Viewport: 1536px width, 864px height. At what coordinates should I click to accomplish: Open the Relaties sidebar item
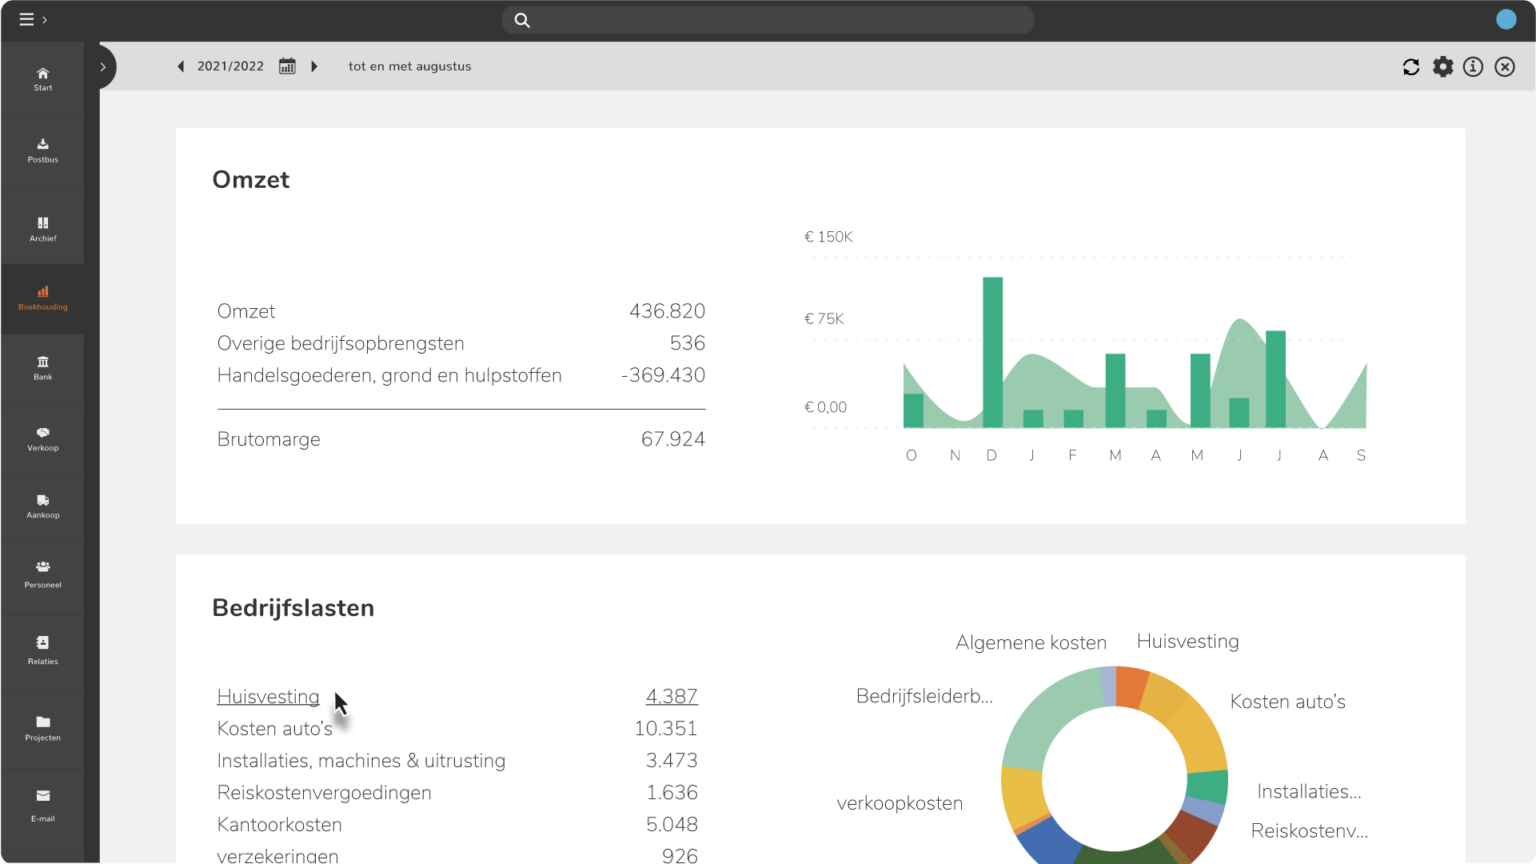(x=42, y=648)
